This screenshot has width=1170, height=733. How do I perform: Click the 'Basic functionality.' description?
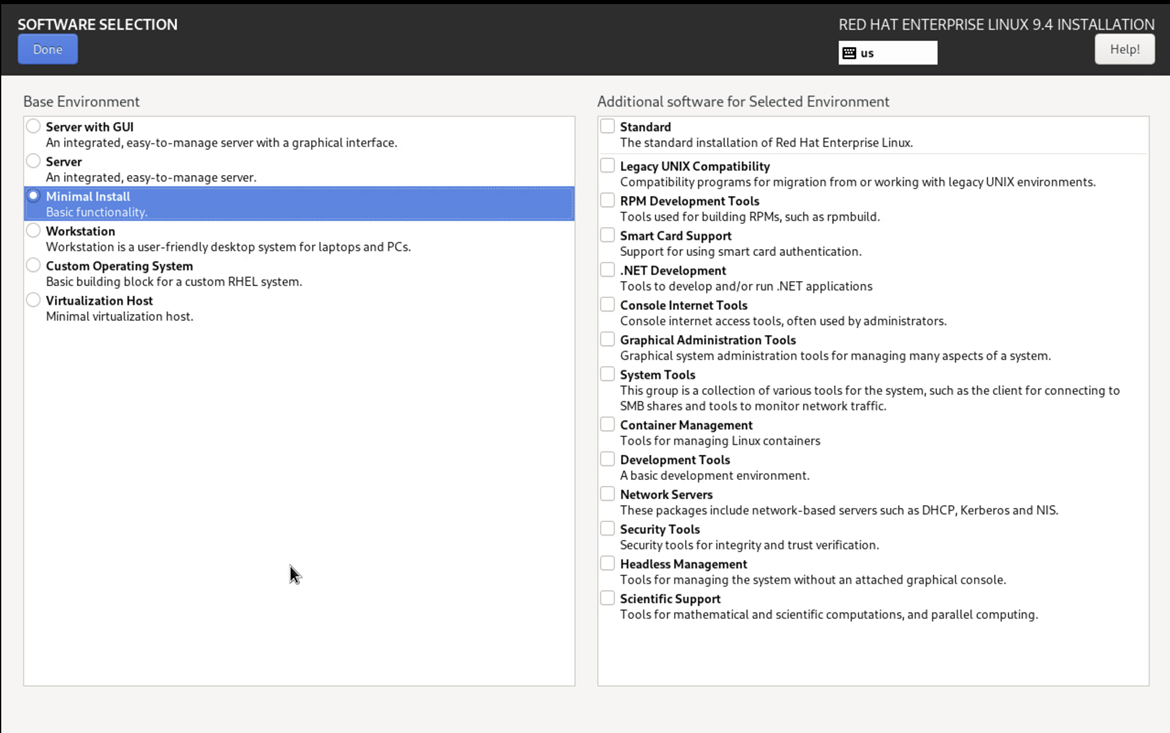tap(96, 212)
